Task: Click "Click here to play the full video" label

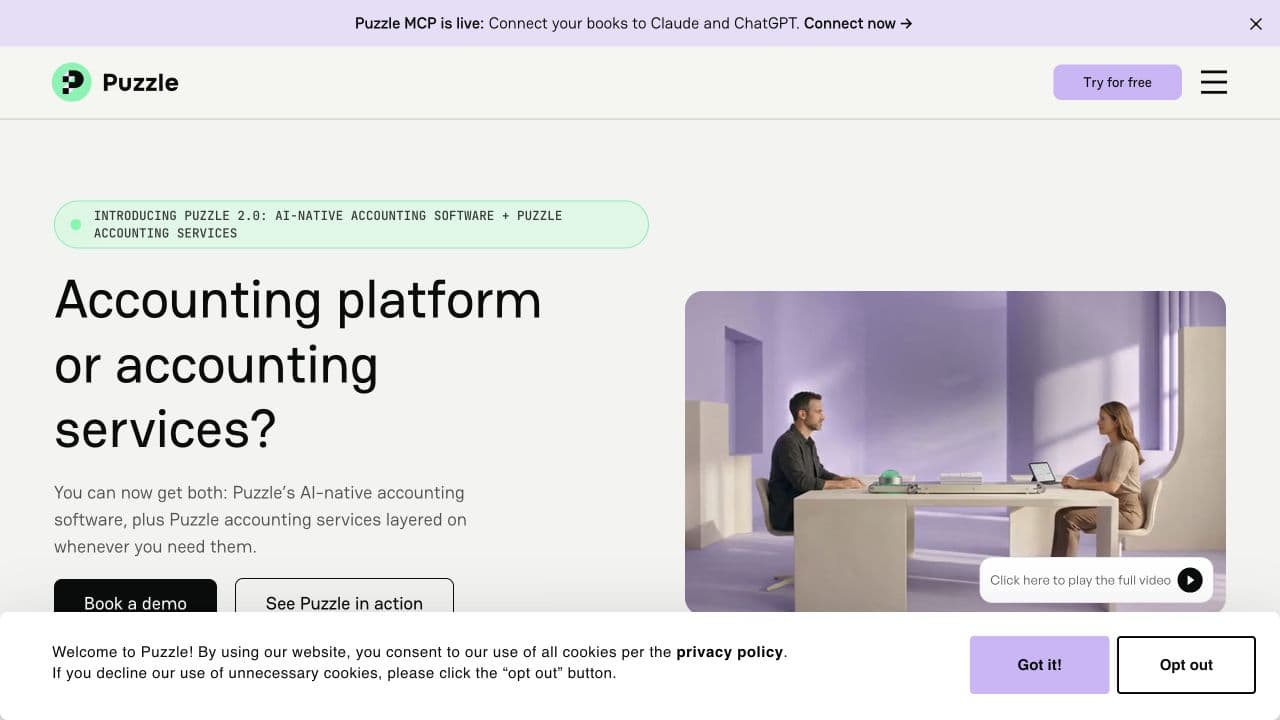Action: 1080,580
